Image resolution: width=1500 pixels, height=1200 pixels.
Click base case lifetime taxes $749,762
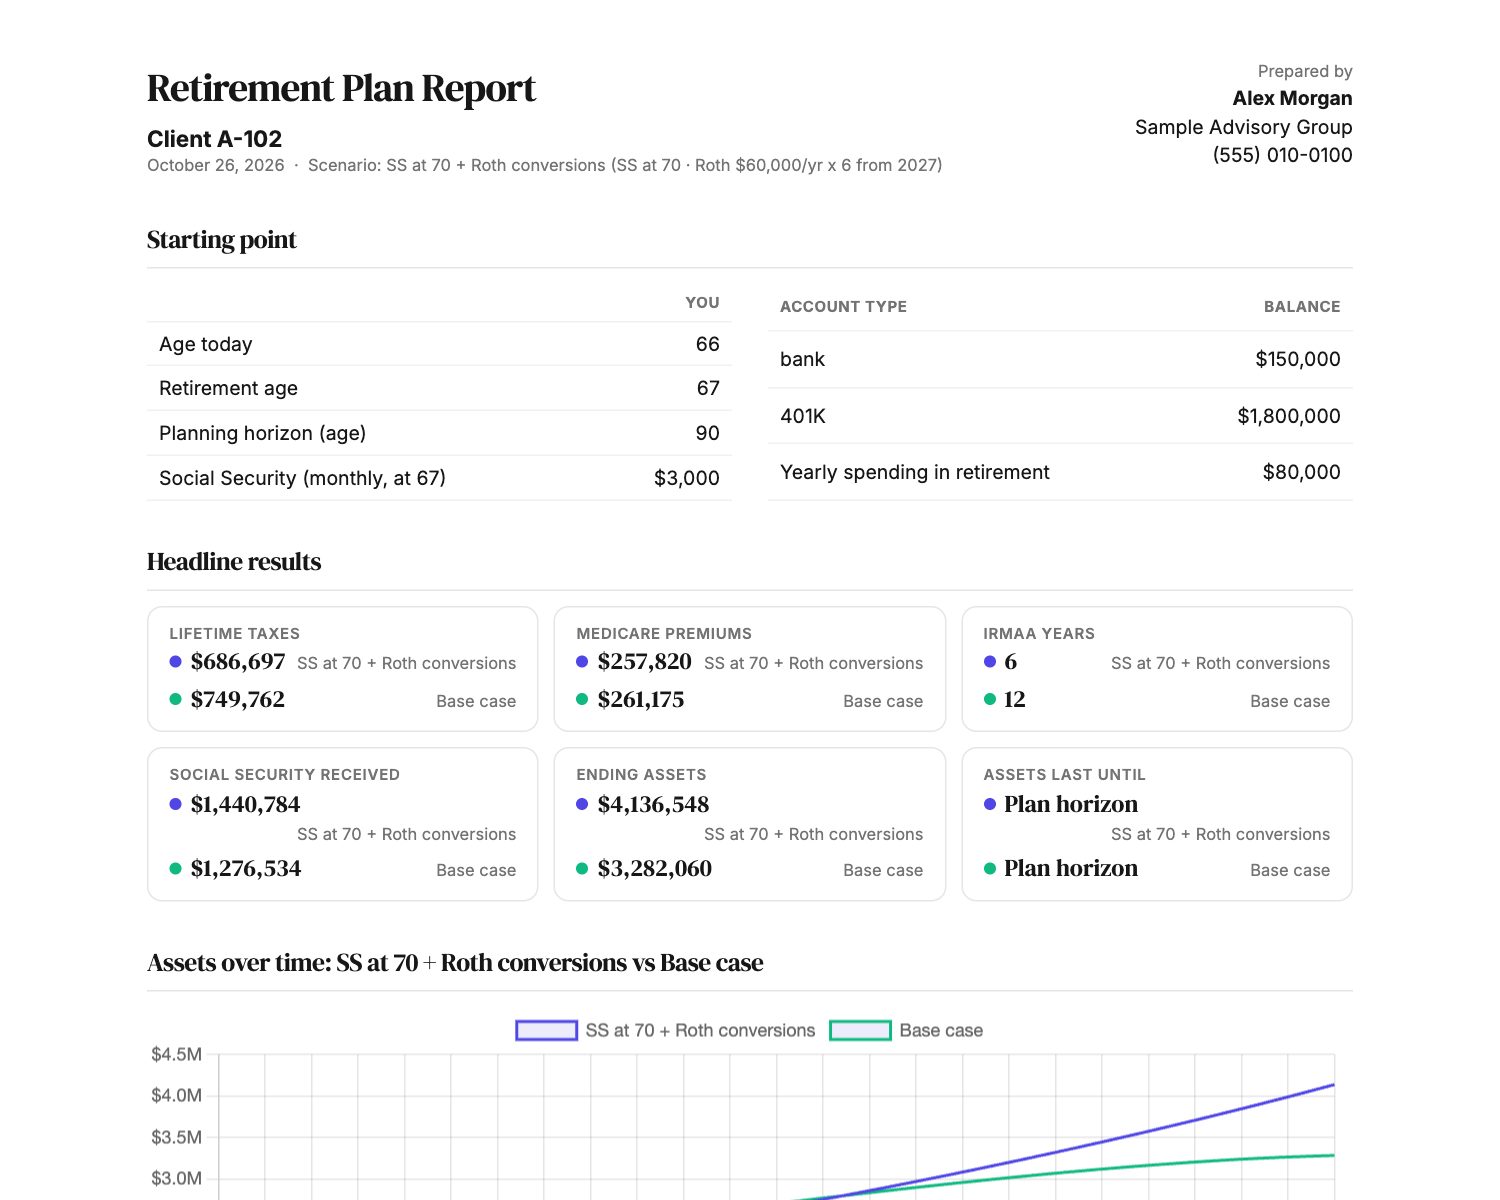point(238,699)
